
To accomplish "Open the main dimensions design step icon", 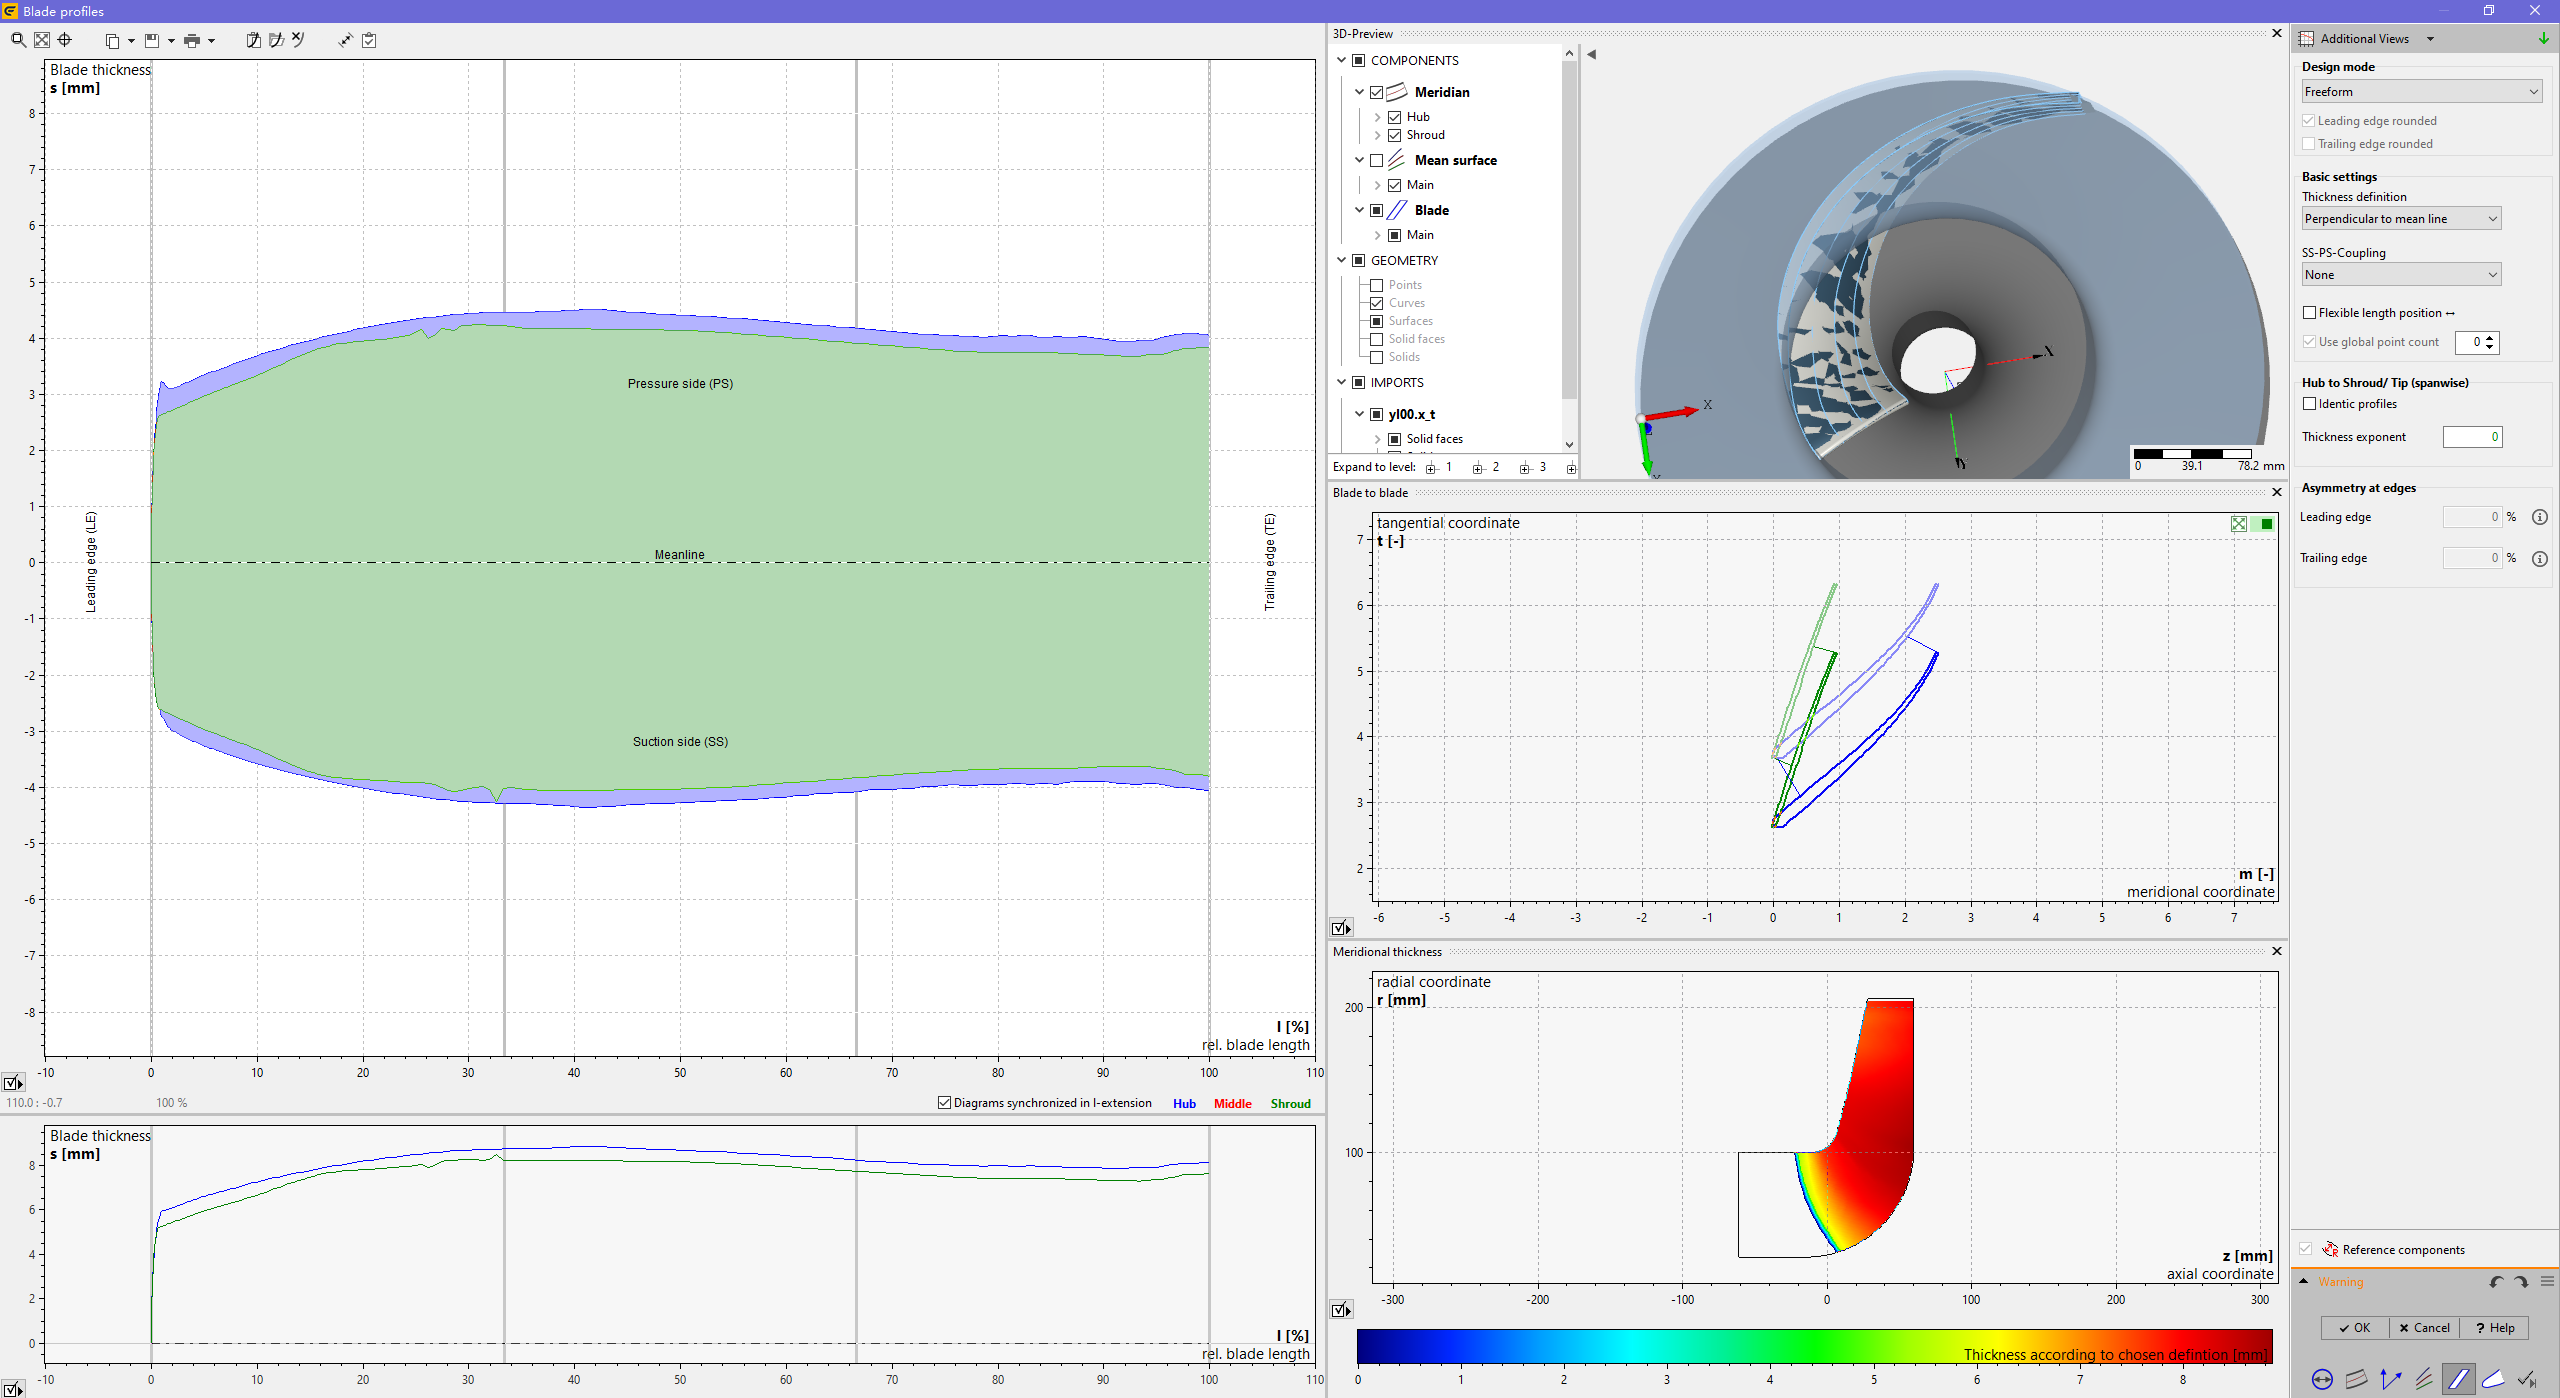I will [x=2322, y=1379].
